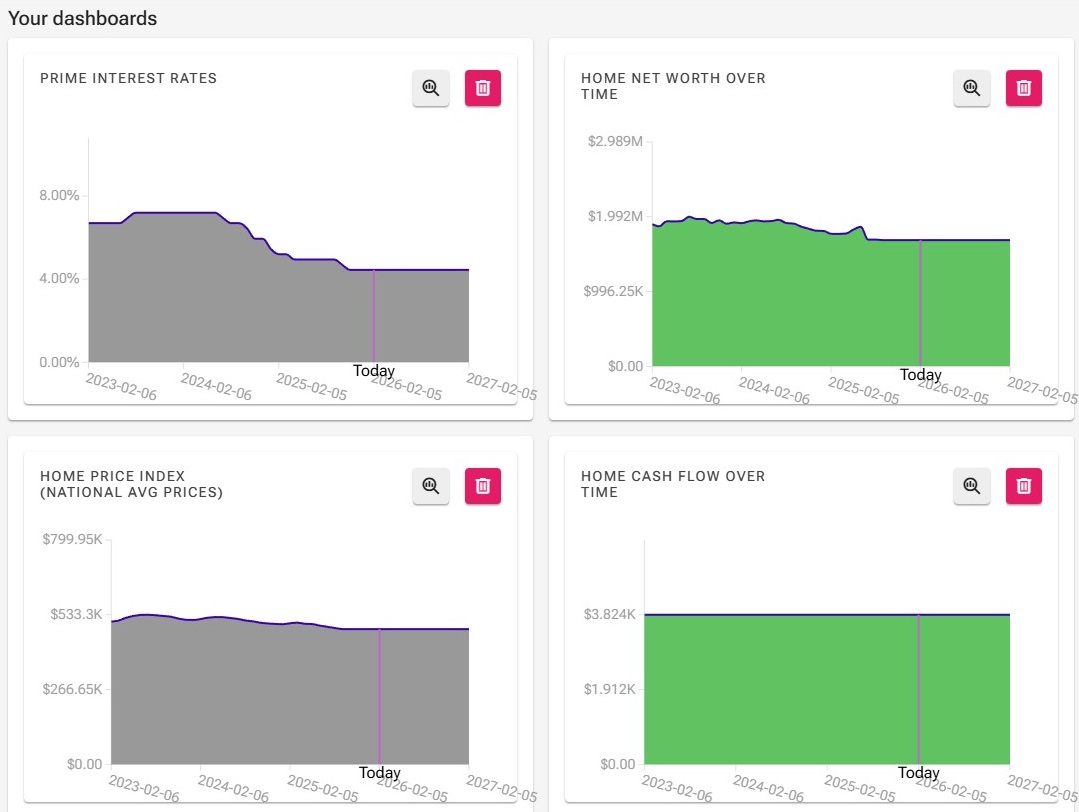
Task: Delete the Home Net Worth Over Time dashboard
Action: point(1024,88)
